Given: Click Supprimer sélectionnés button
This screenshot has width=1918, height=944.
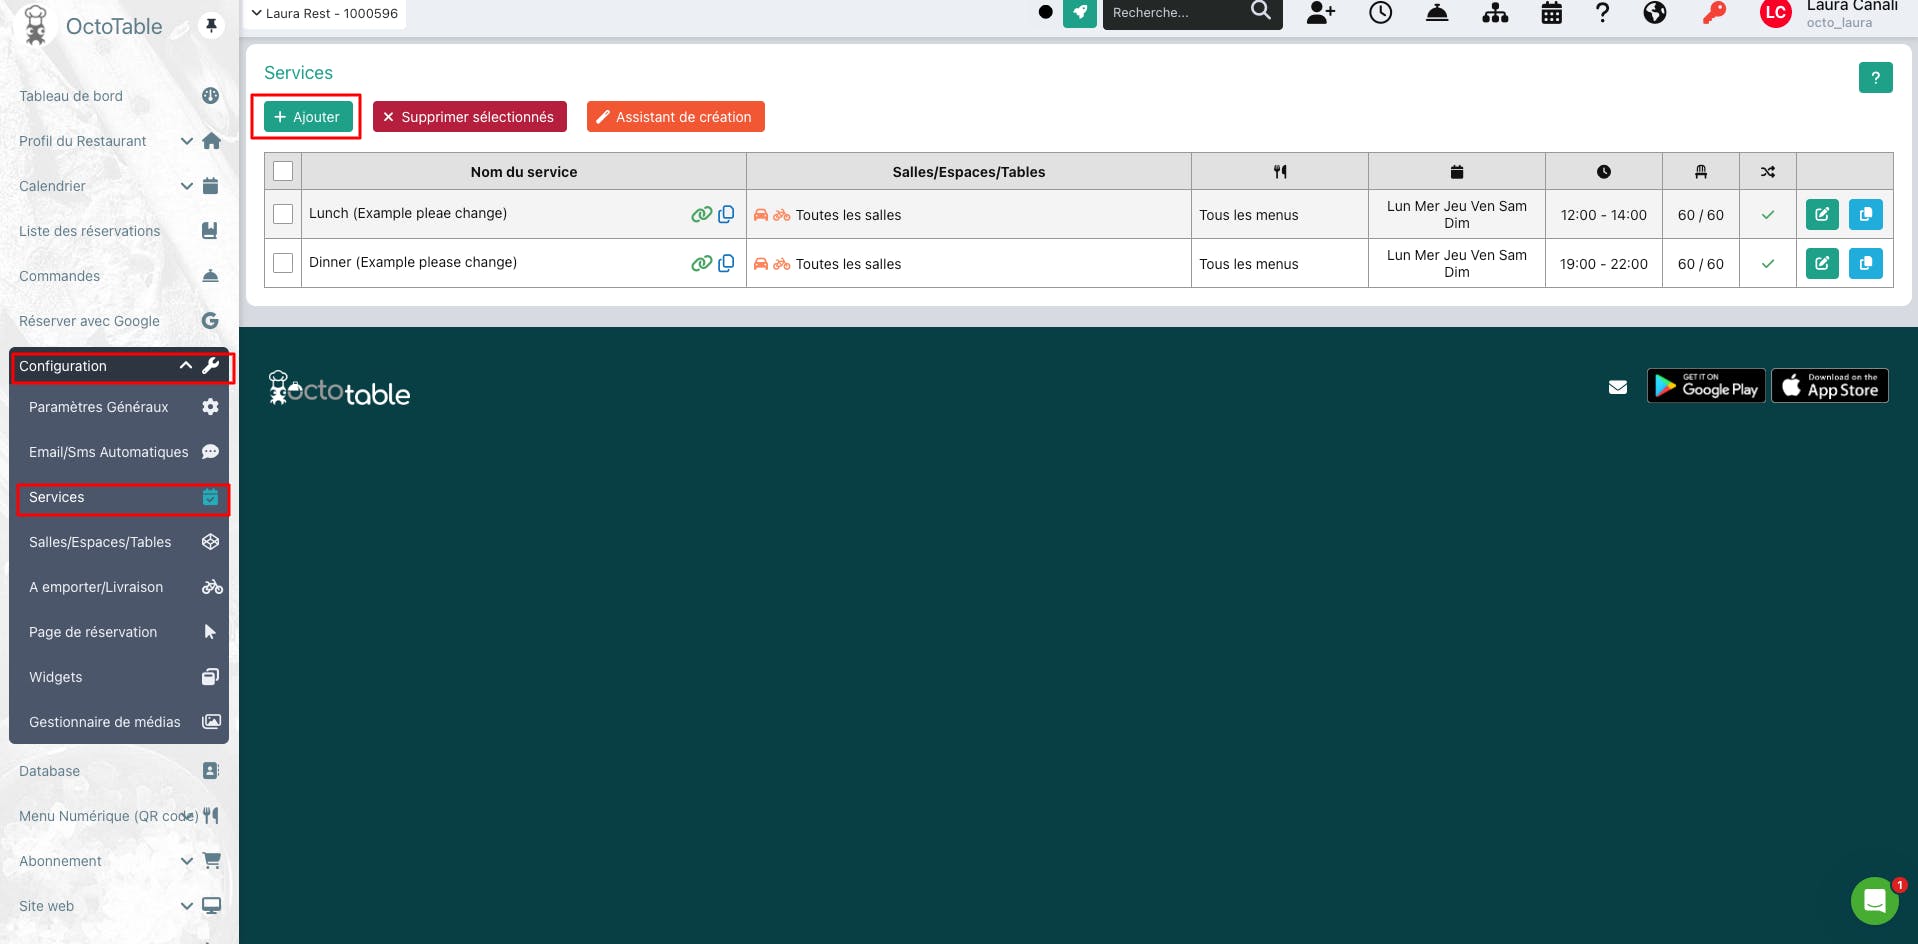Looking at the screenshot, I should click(470, 117).
